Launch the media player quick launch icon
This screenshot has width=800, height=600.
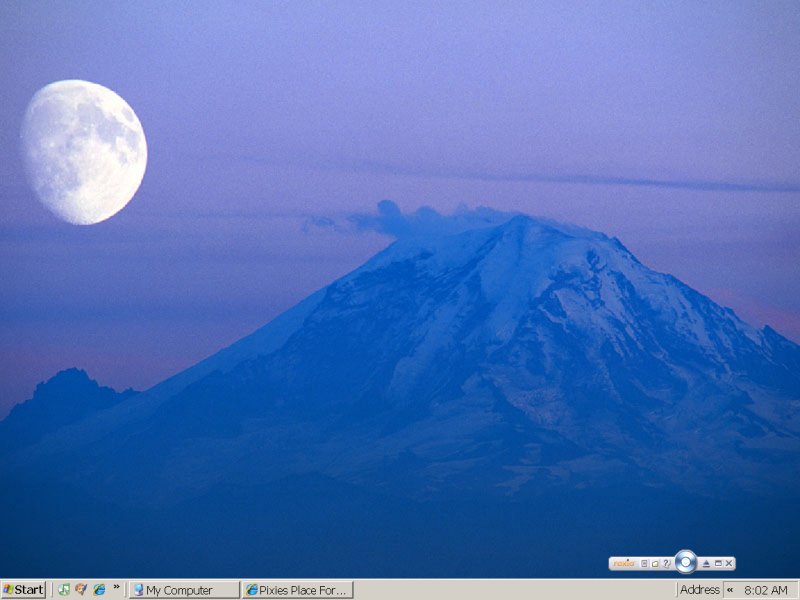(64, 590)
